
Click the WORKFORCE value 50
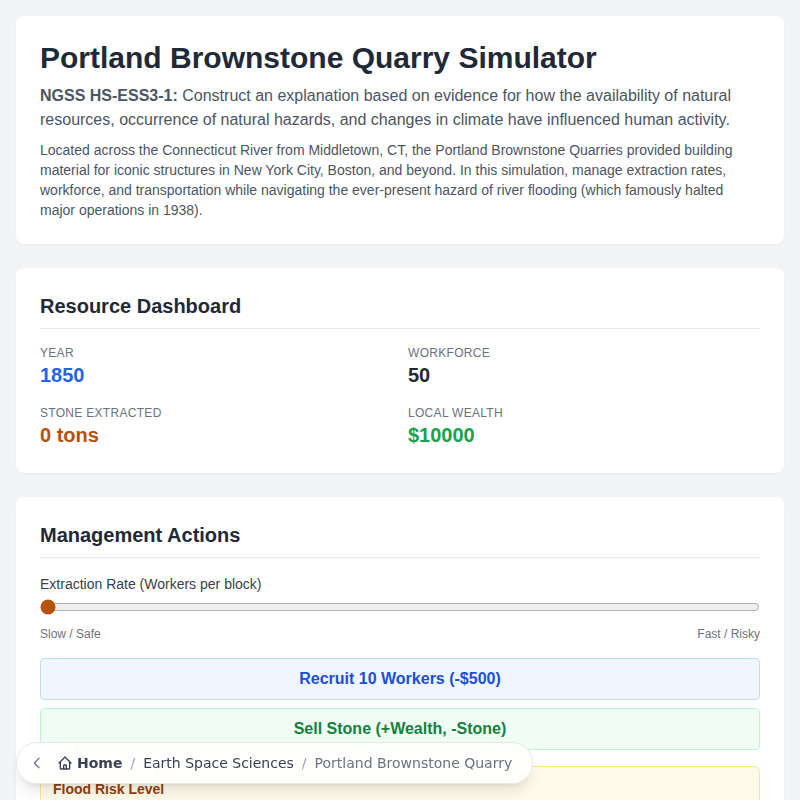[x=419, y=375]
